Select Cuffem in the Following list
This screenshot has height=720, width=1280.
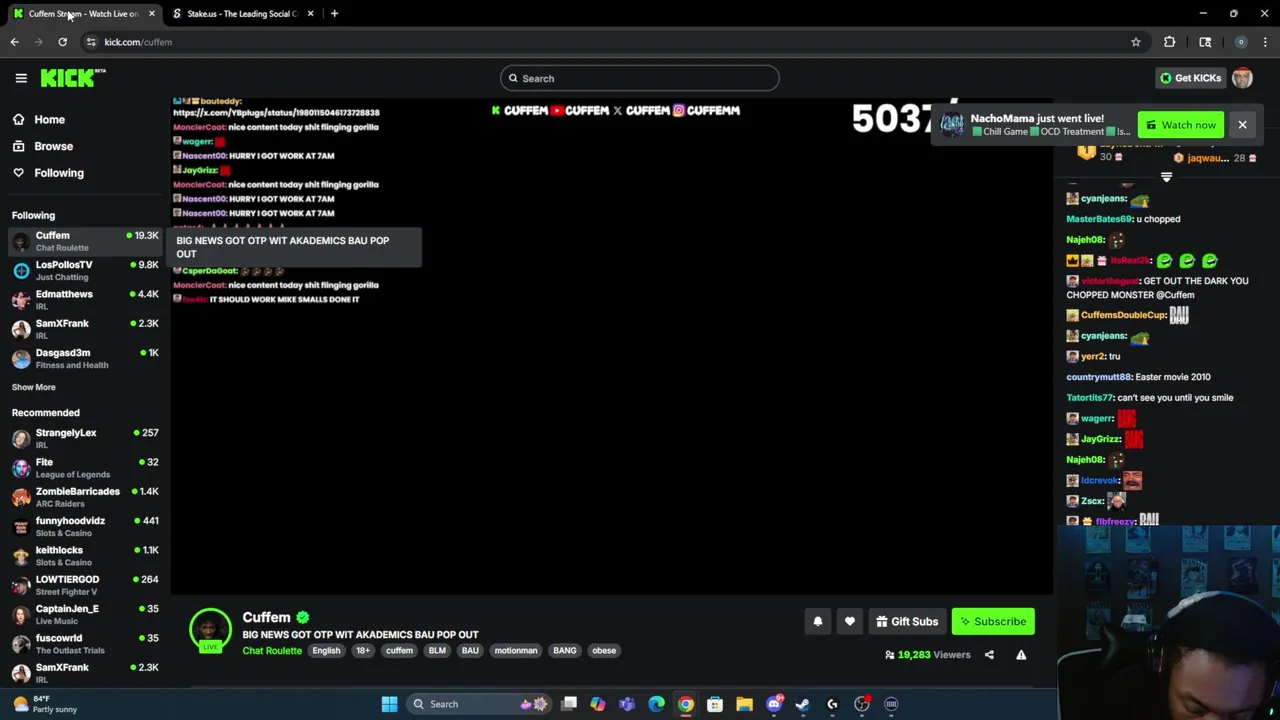[85, 241]
